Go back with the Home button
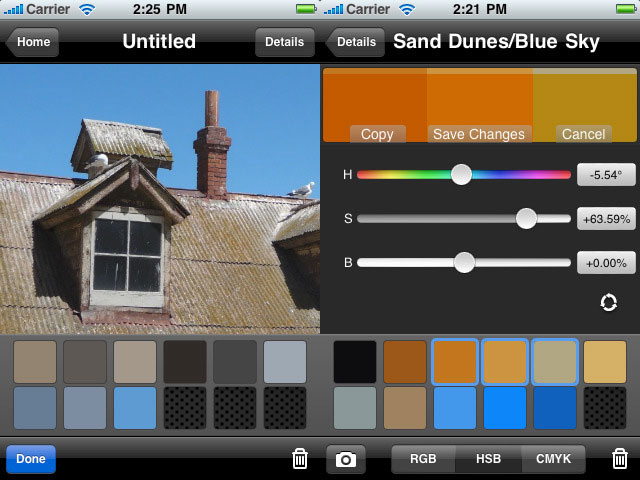This screenshot has width=640, height=480. tap(33, 42)
